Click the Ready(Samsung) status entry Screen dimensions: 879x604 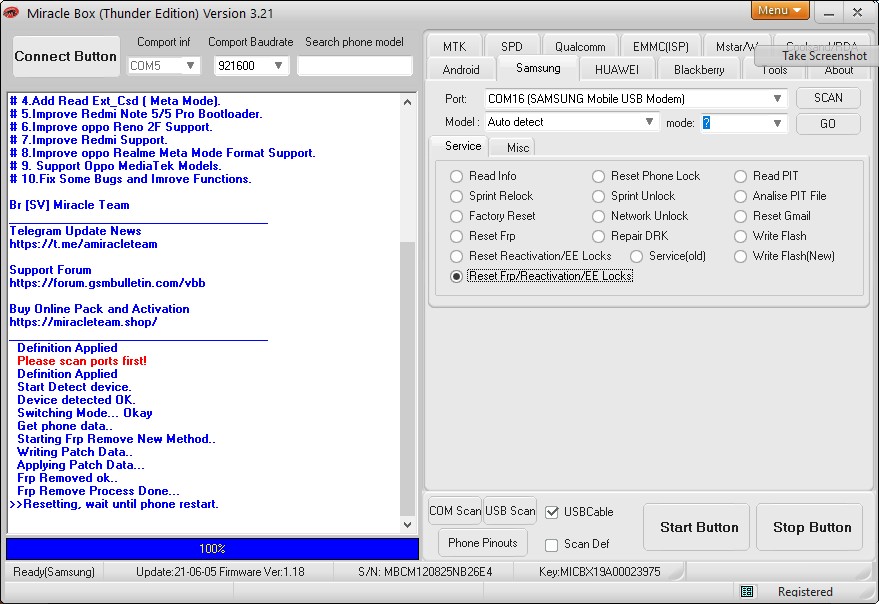point(54,572)
